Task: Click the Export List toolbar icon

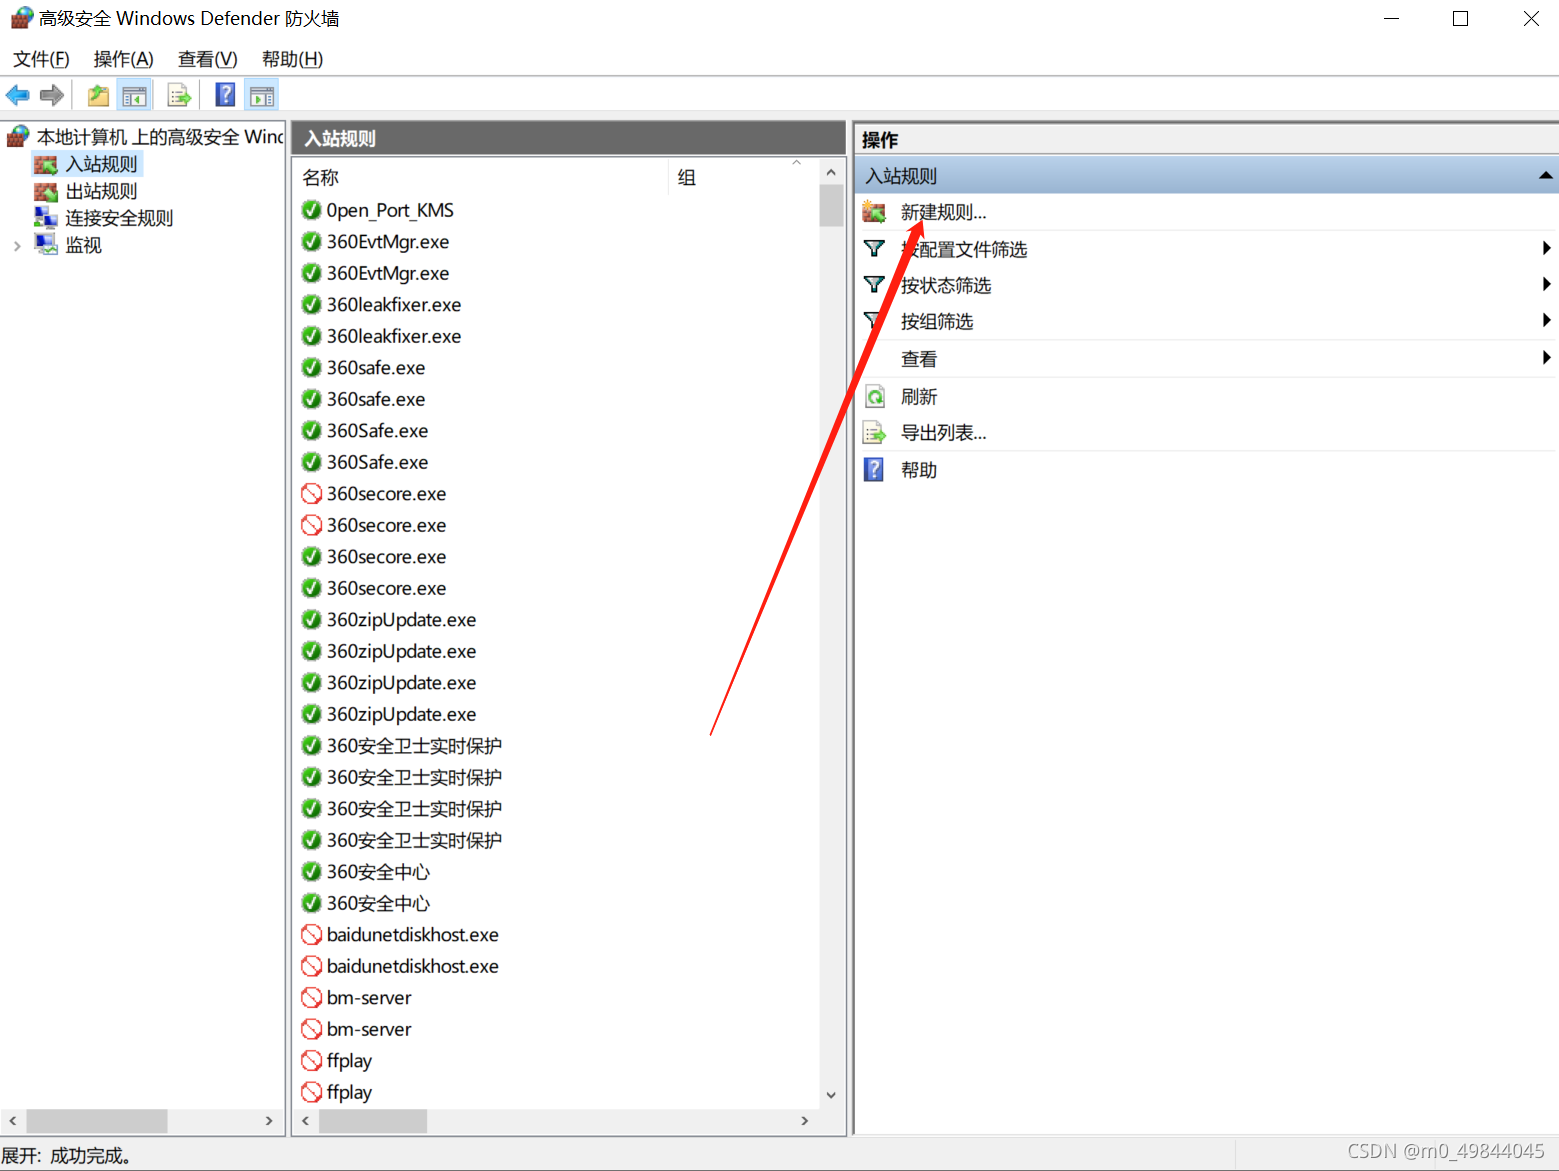Action: 180,96
